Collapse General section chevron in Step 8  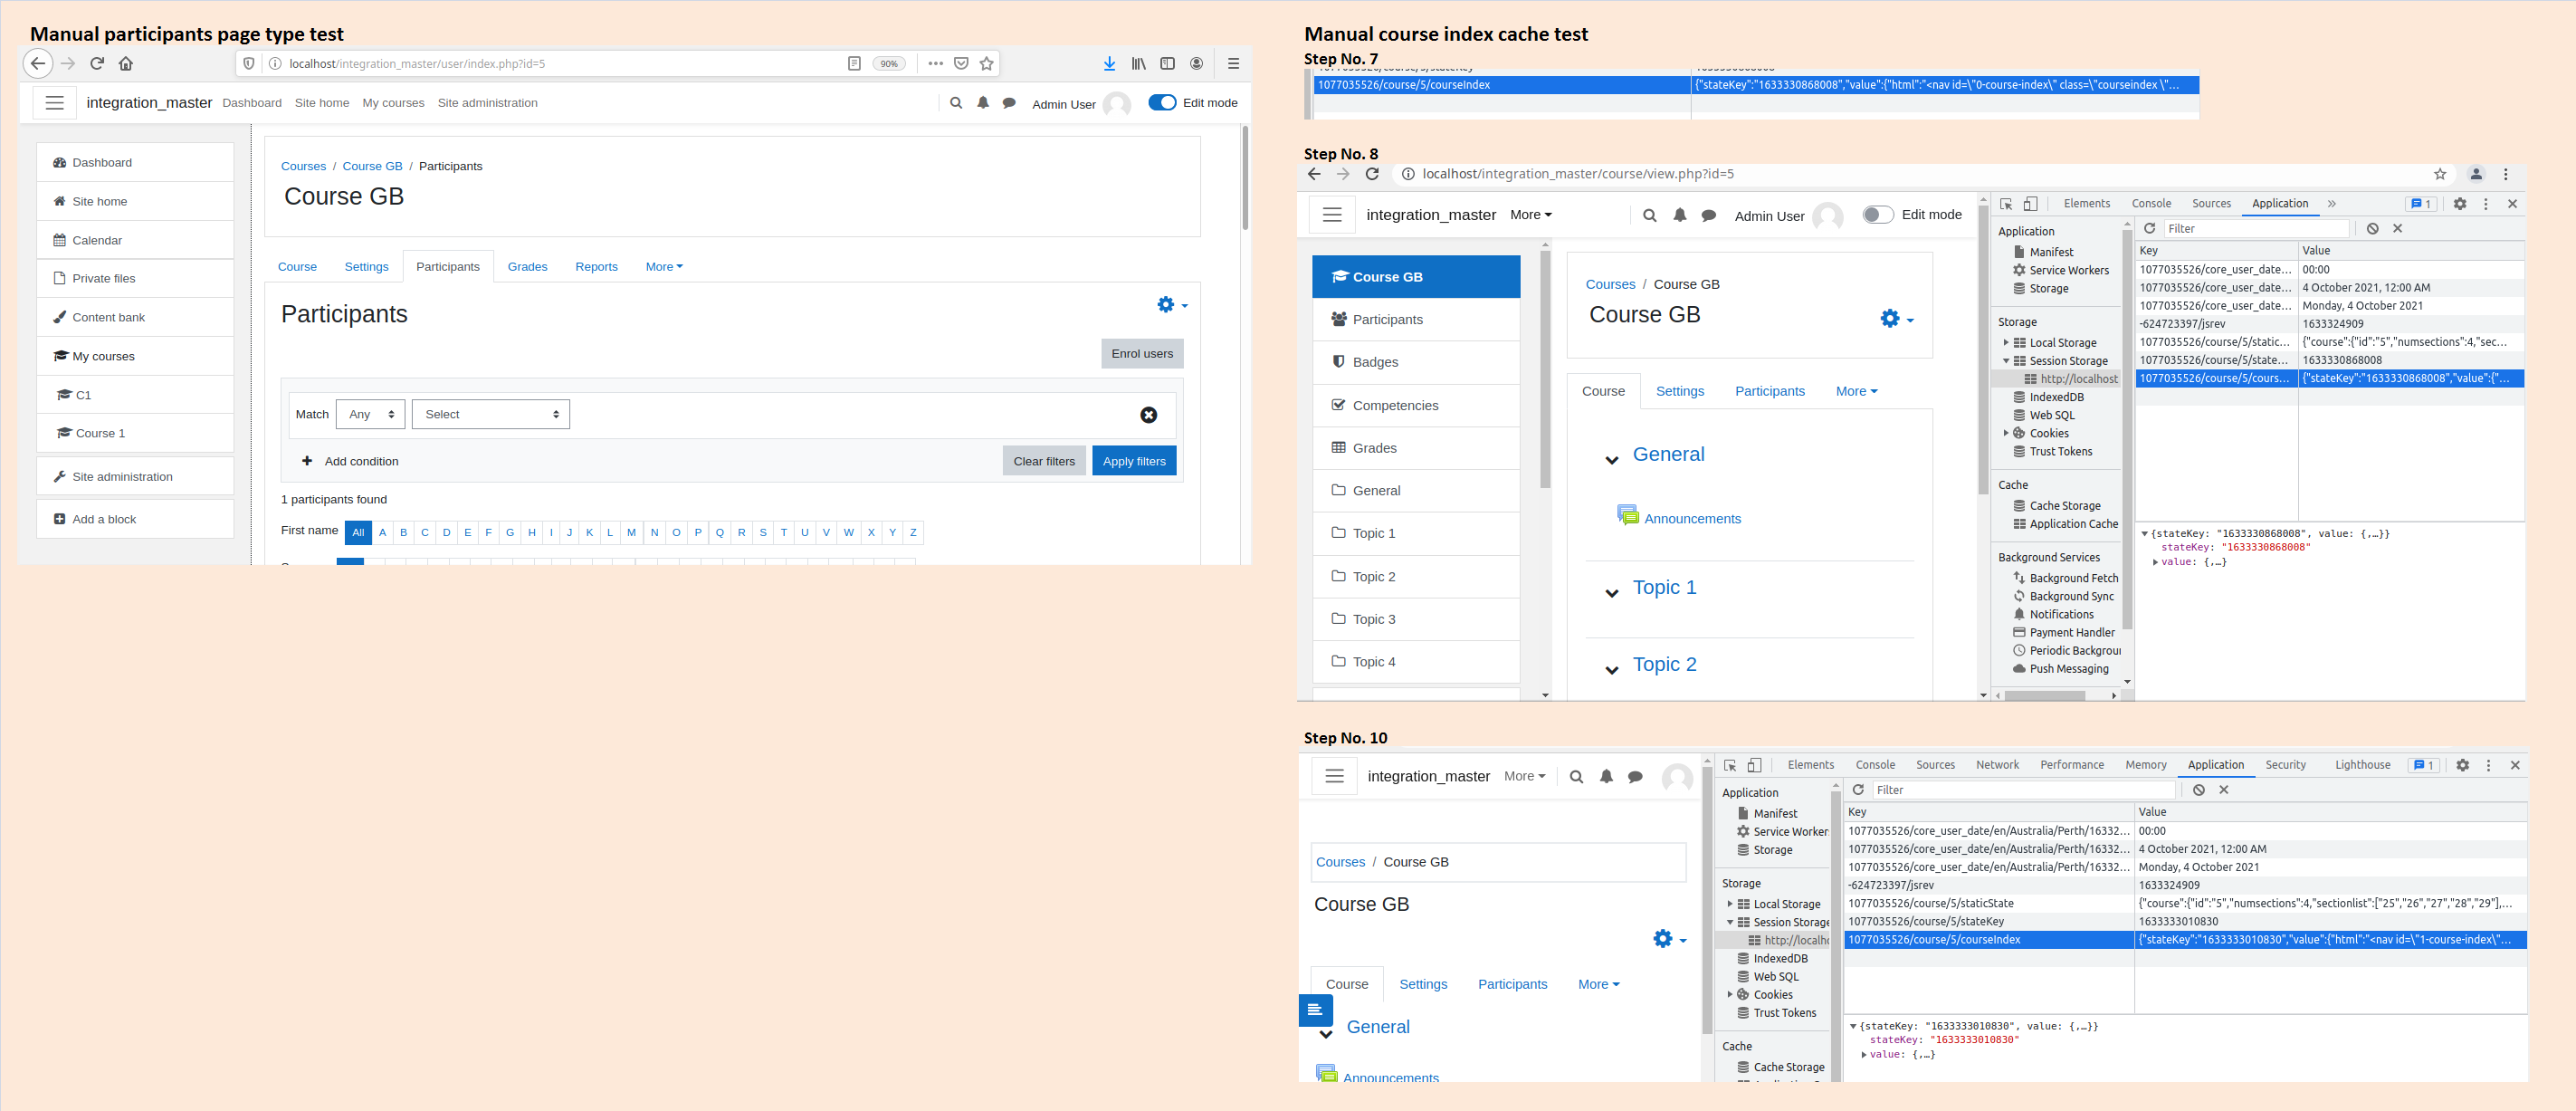1611,460
